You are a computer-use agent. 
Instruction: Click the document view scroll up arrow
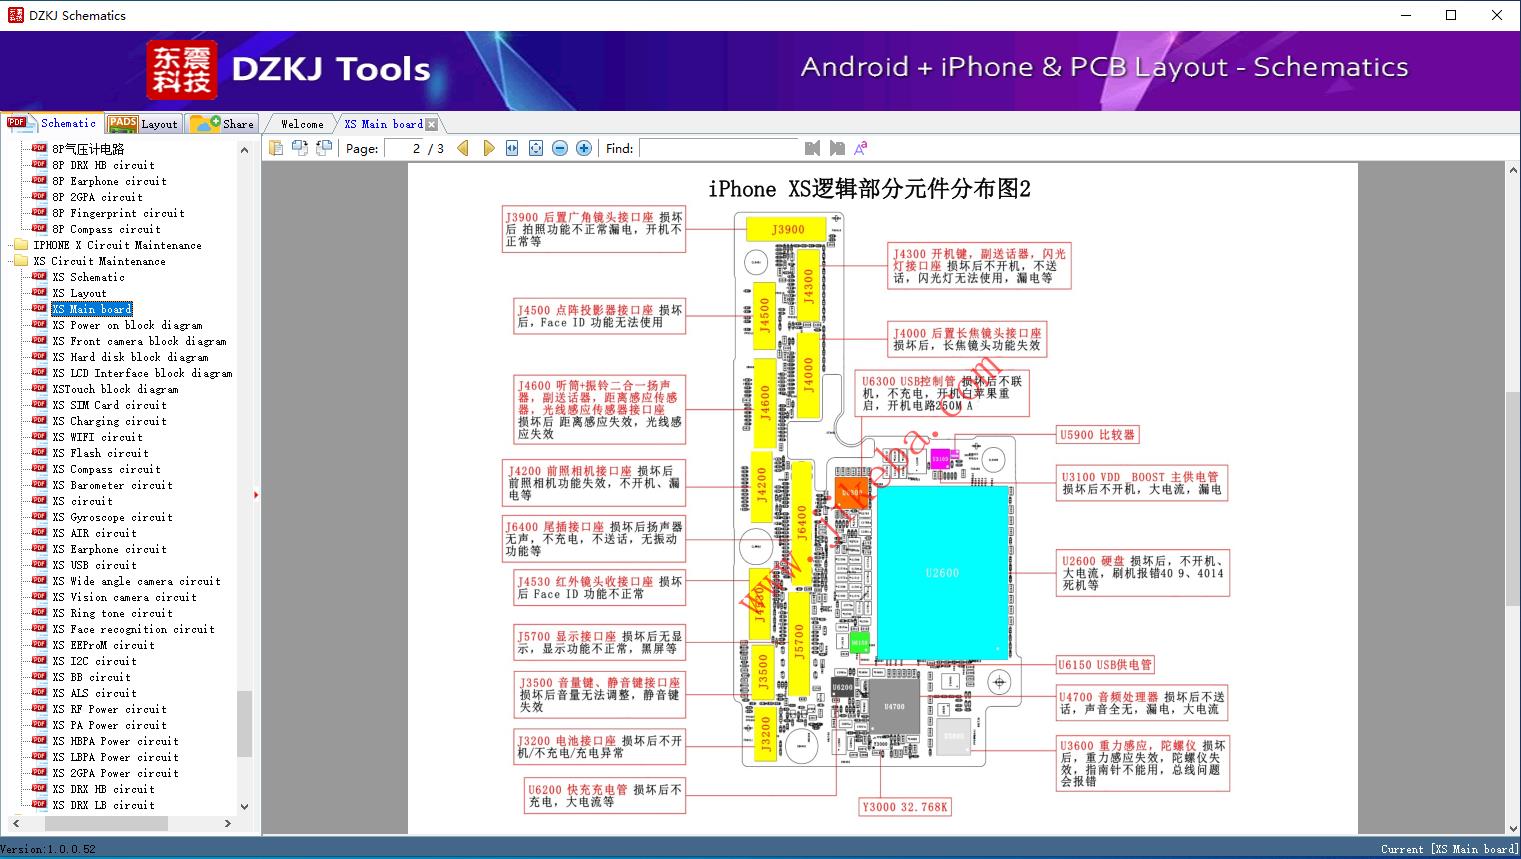click(1513, 171)
